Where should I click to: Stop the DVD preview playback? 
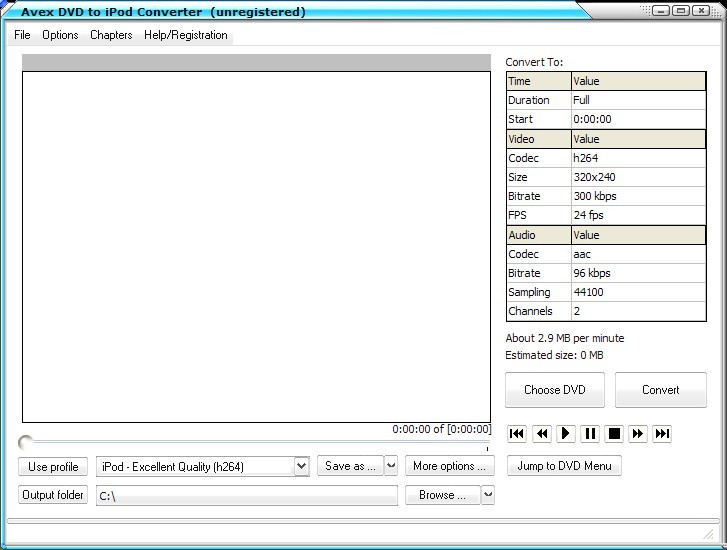pyautogui.click(x=614, y=434)
